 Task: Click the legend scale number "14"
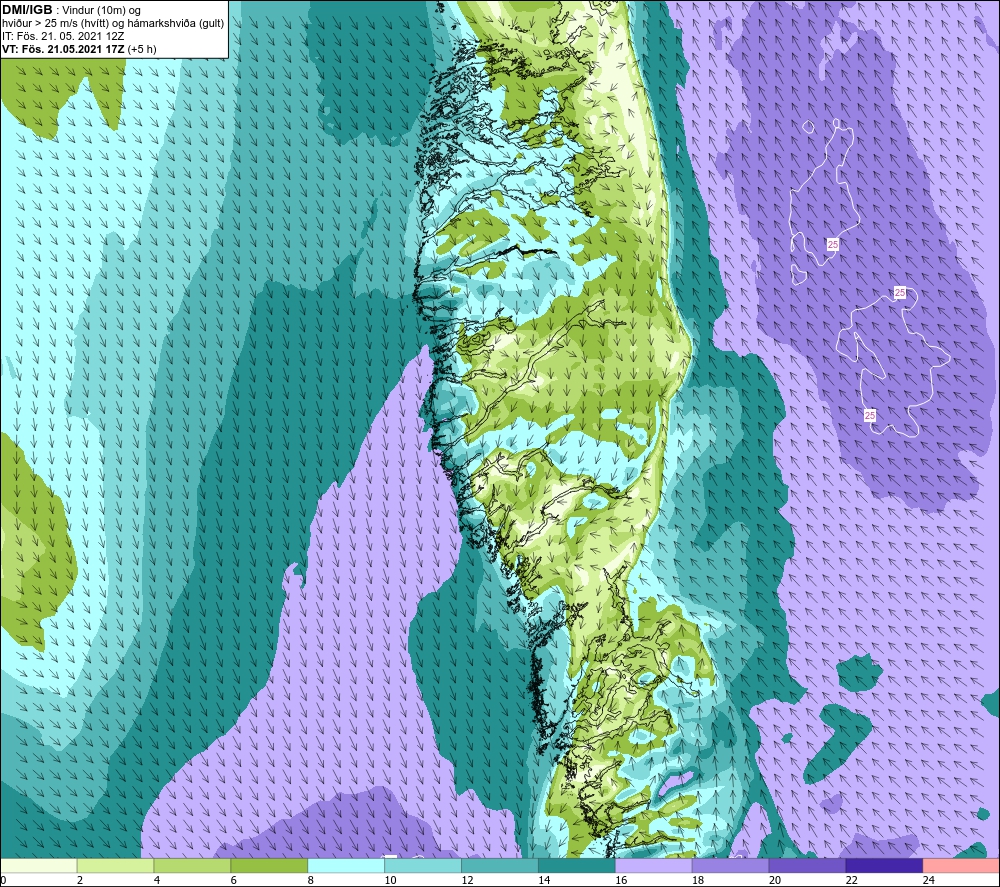544,880
